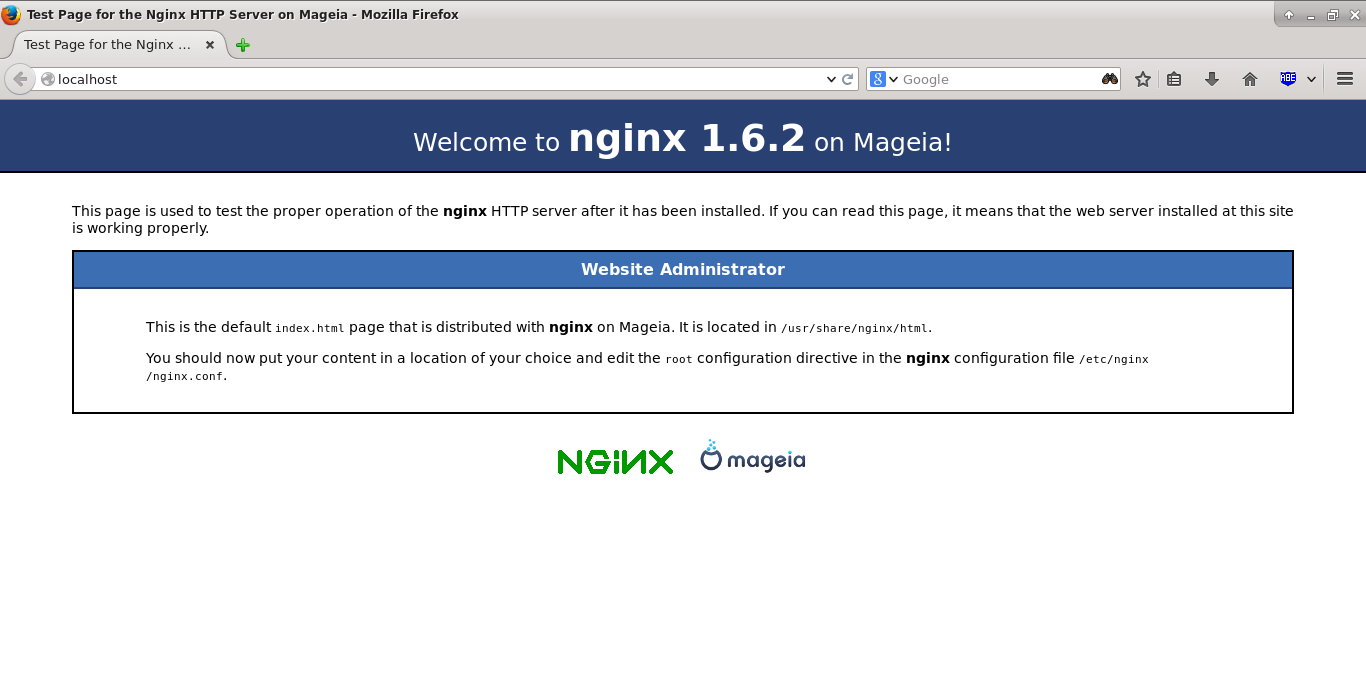Bookmark this page with the star icon
This screenshot has height=698, width=1366.
tap(1143, 79)
